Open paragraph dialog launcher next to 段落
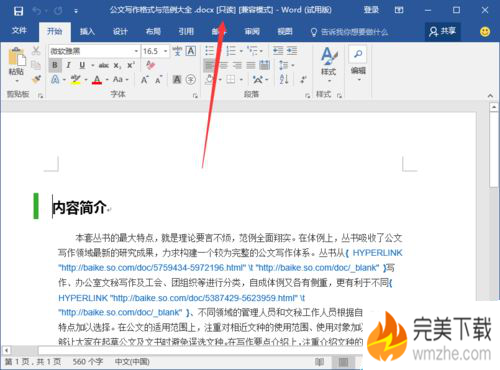 307,96
